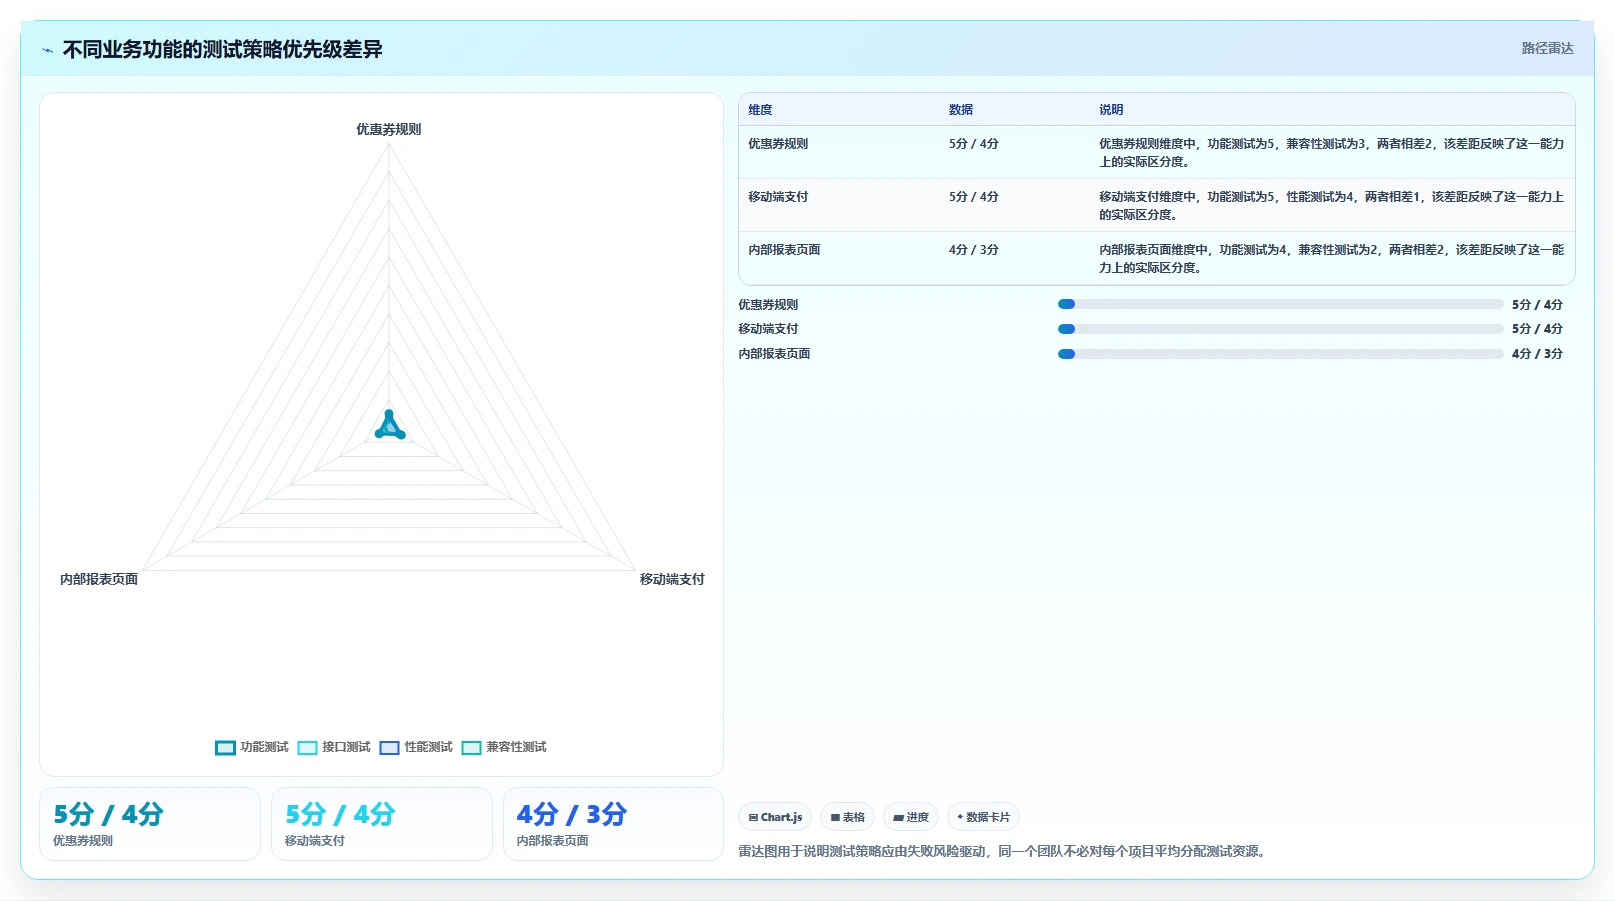The image size is (1615, 901).
Task: Toggle the 性能测试 legend swatch
Action: click(389, 747)
